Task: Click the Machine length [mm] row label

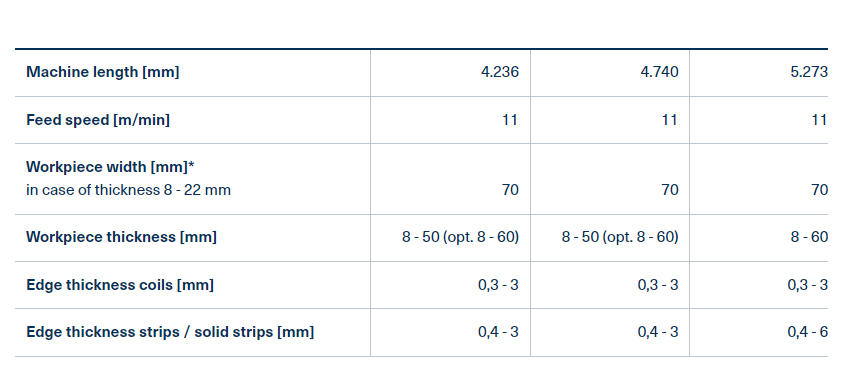Action: coord(103,72)
